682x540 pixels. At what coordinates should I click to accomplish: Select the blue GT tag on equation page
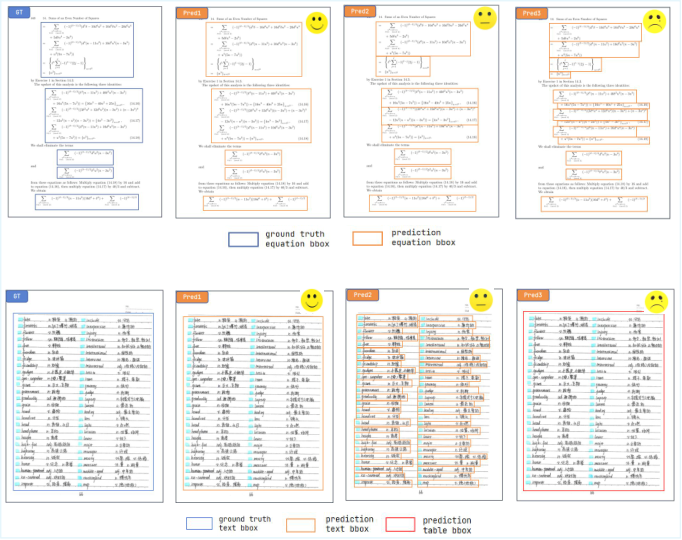tap(19, 12)
